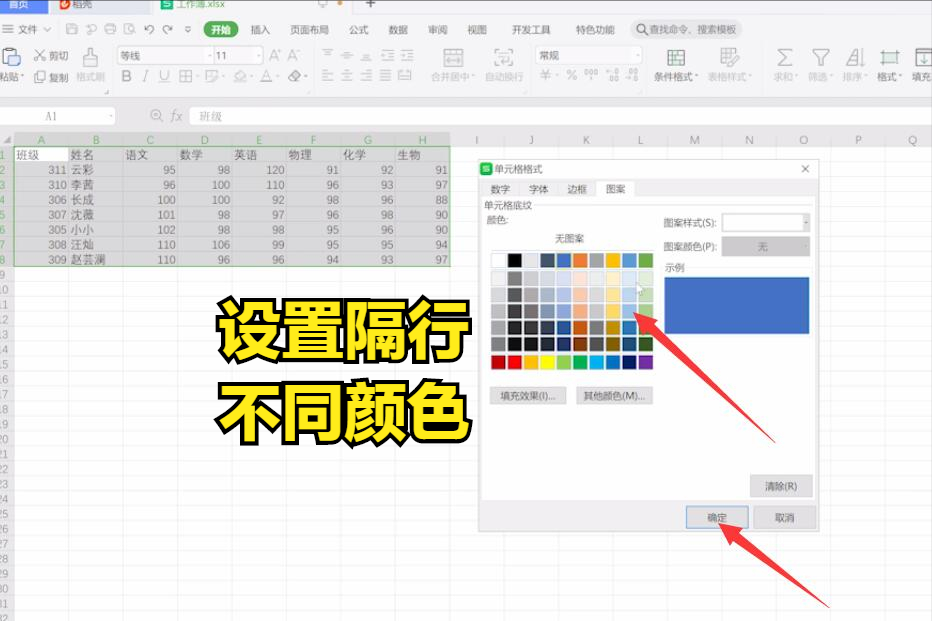The width and height of the screenshot is (932, 621).
Task: Click the new tab plus button
Action: (x=370, y=4)
